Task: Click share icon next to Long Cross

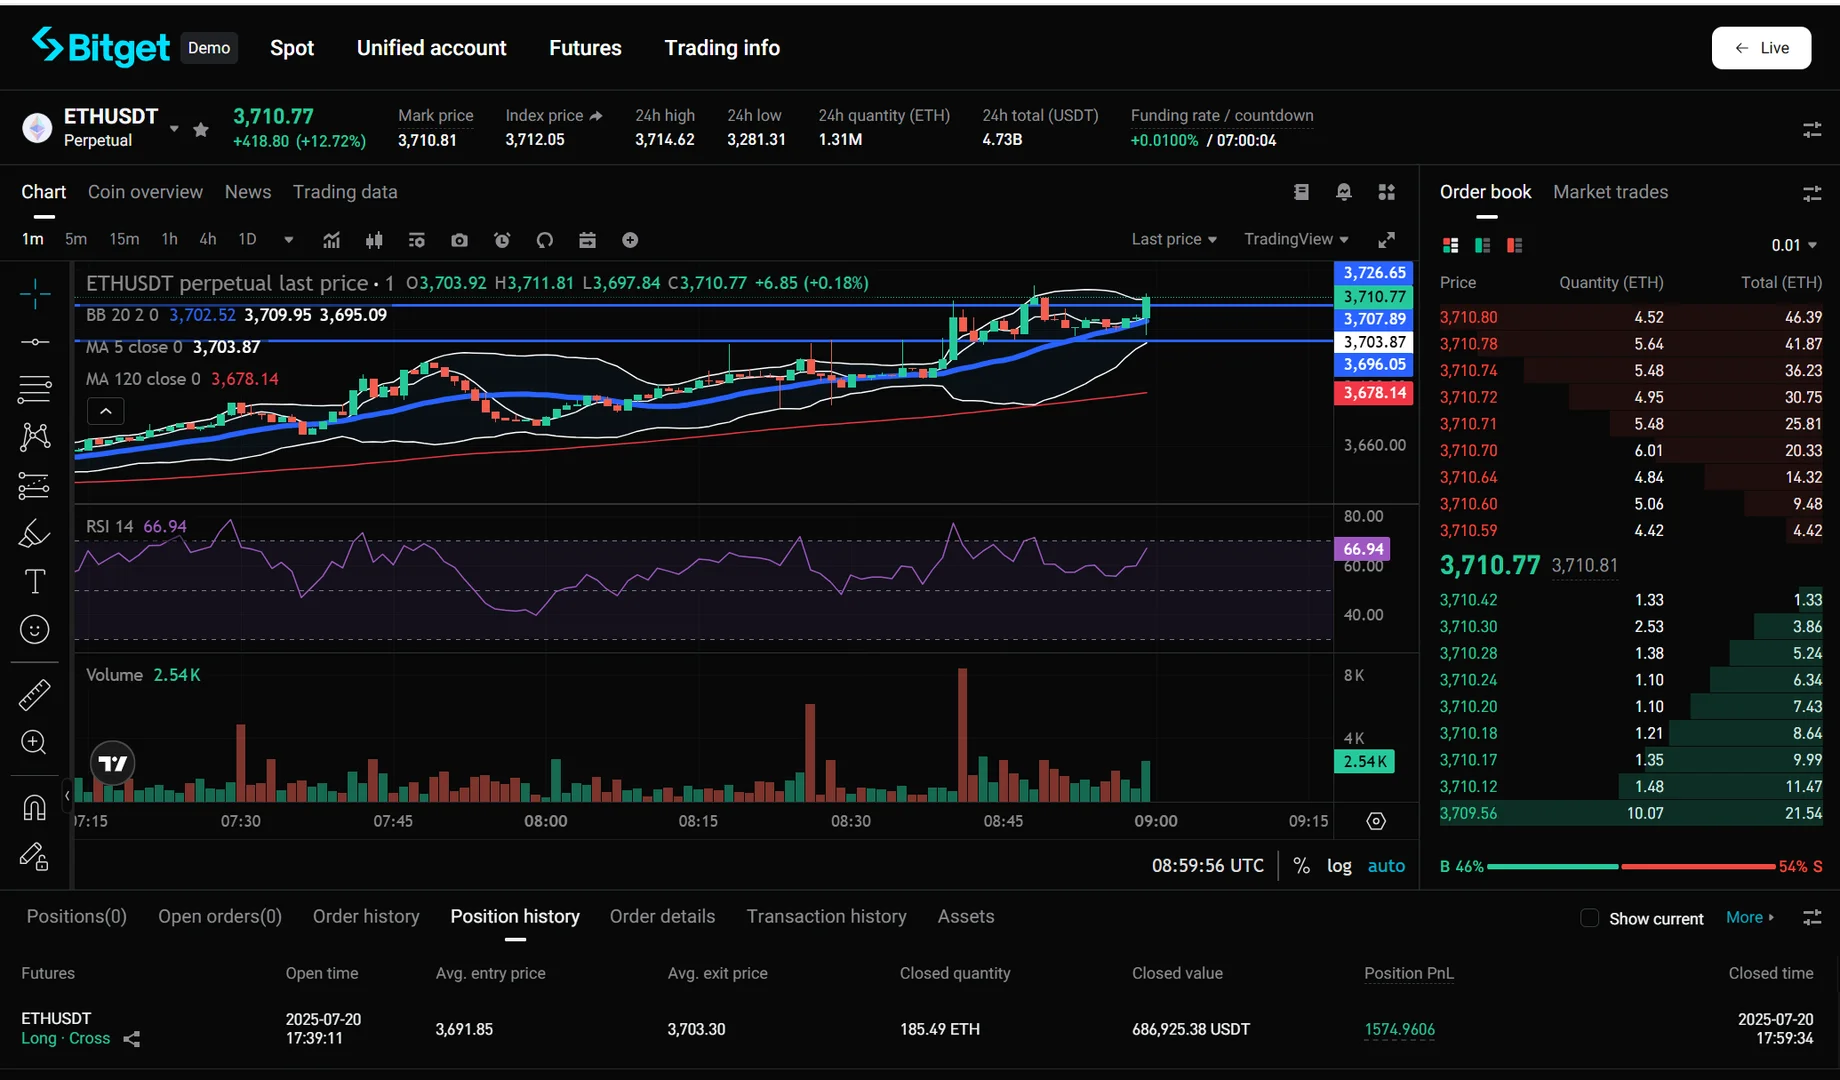Action: (x=132, y=1039)
